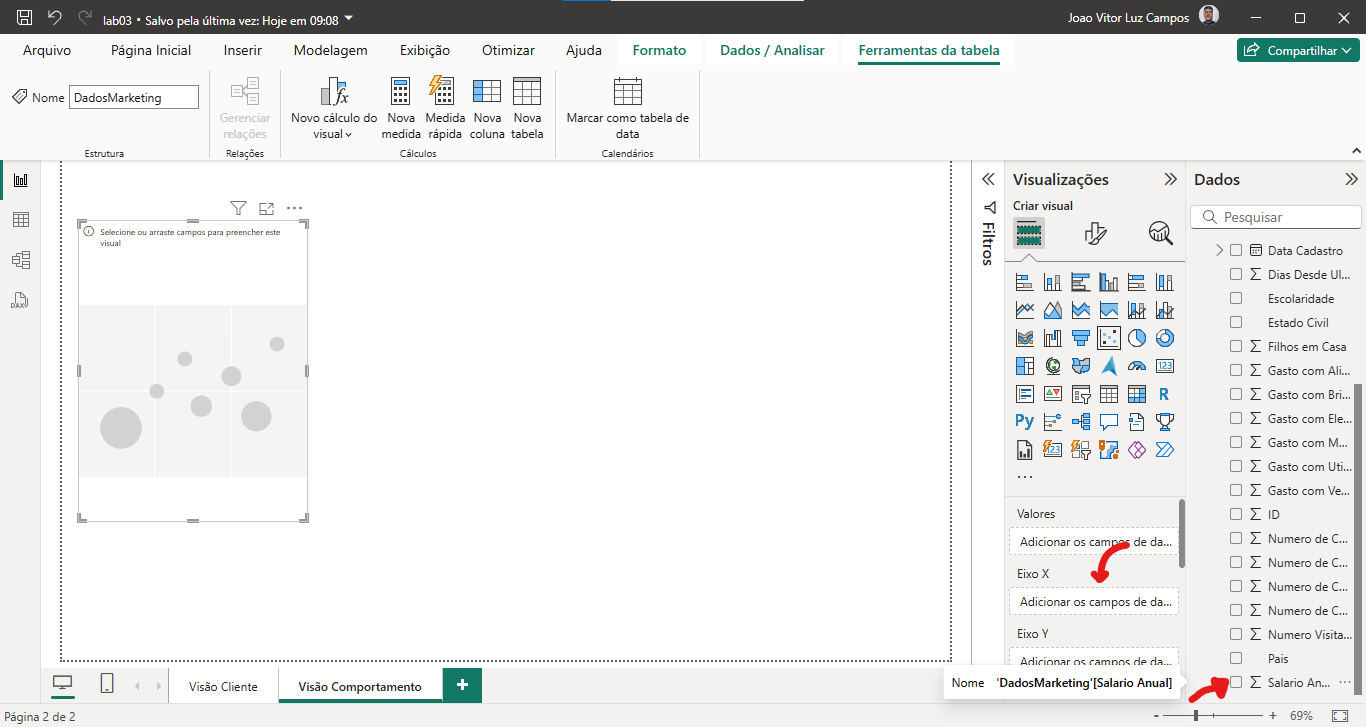
Task: Open DAX query view in left sidebar
Action: [x=20, y=300]
